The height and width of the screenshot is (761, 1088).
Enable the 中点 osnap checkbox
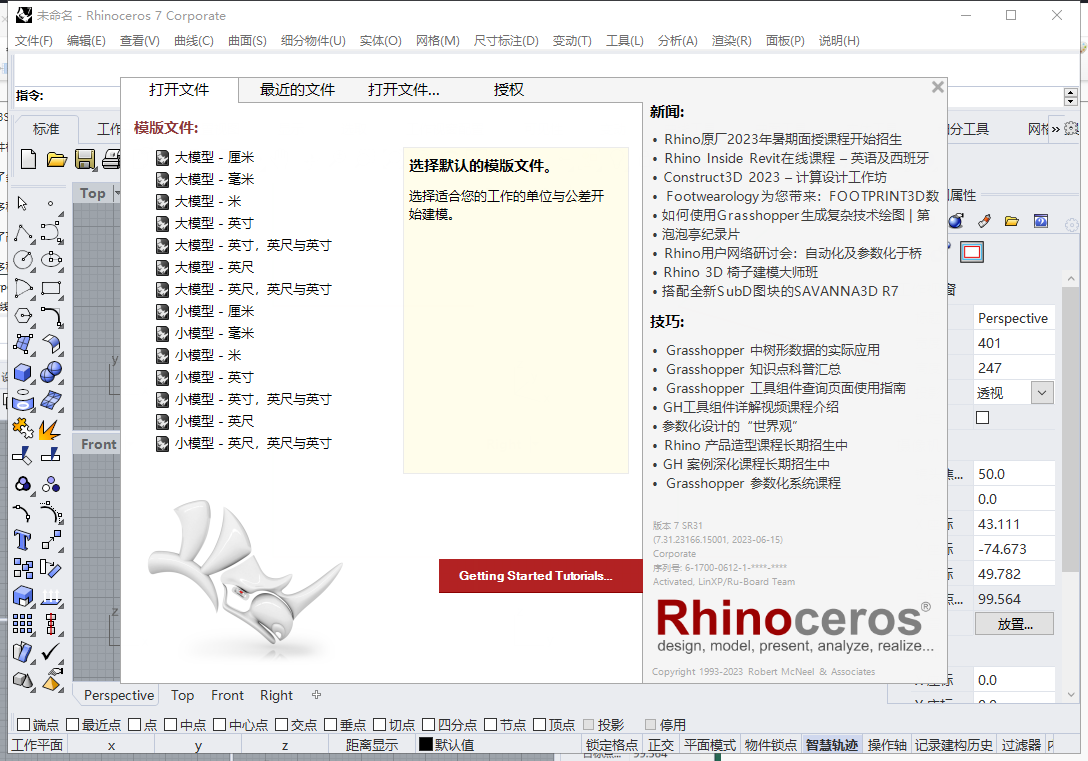click(171, 724)
